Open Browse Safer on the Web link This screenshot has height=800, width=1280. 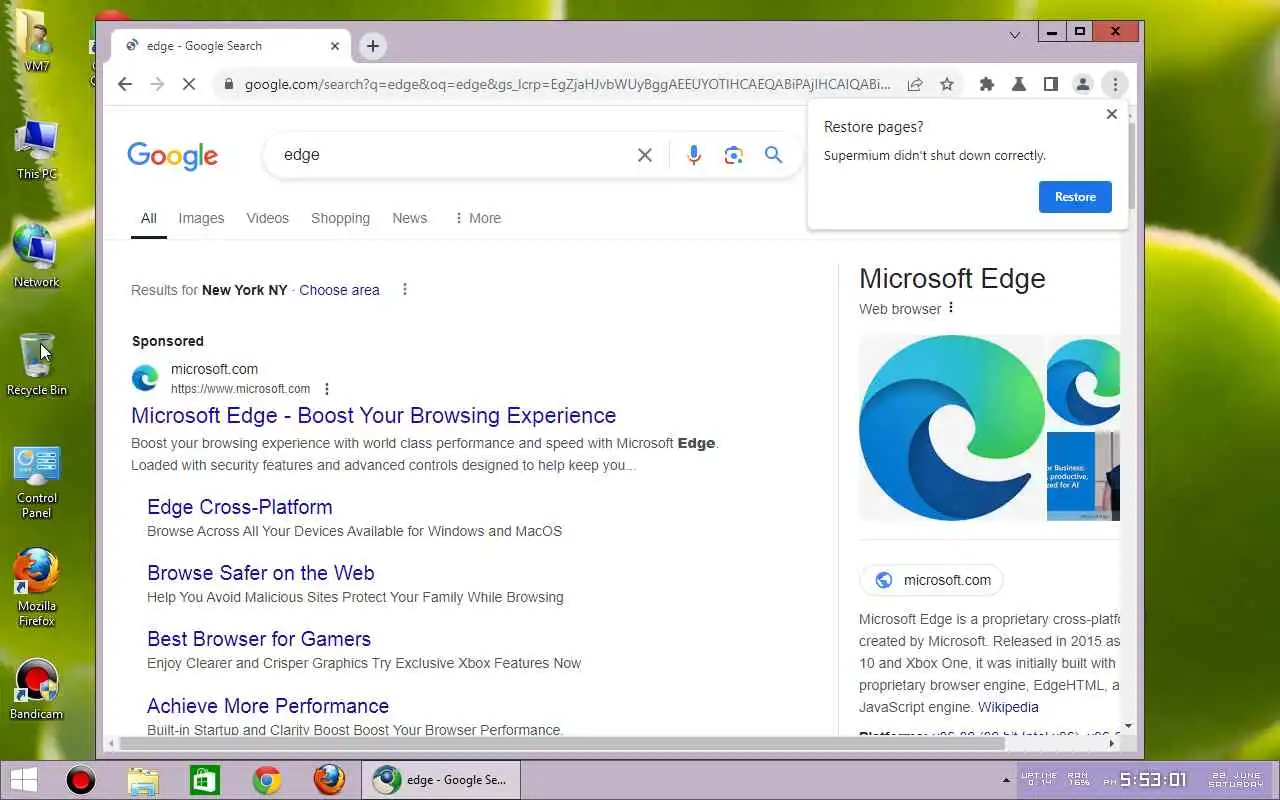[x=261, y=573]
